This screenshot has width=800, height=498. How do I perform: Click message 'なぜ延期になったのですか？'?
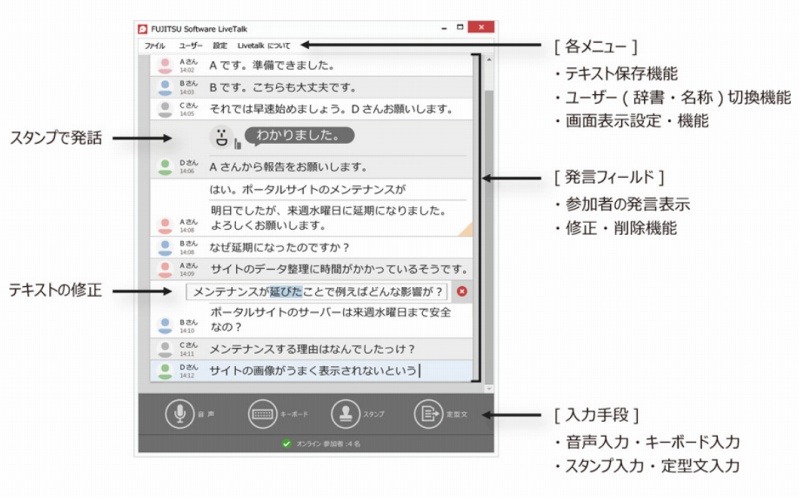[280, 247]
